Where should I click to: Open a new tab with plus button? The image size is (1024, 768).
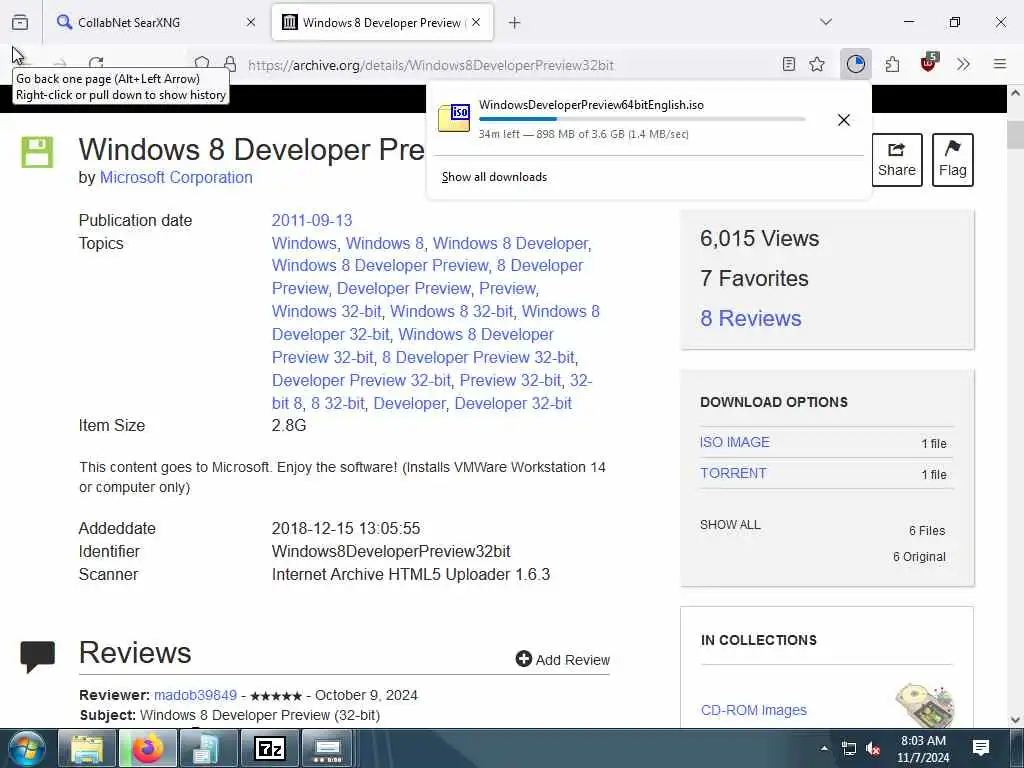point(515,23)
